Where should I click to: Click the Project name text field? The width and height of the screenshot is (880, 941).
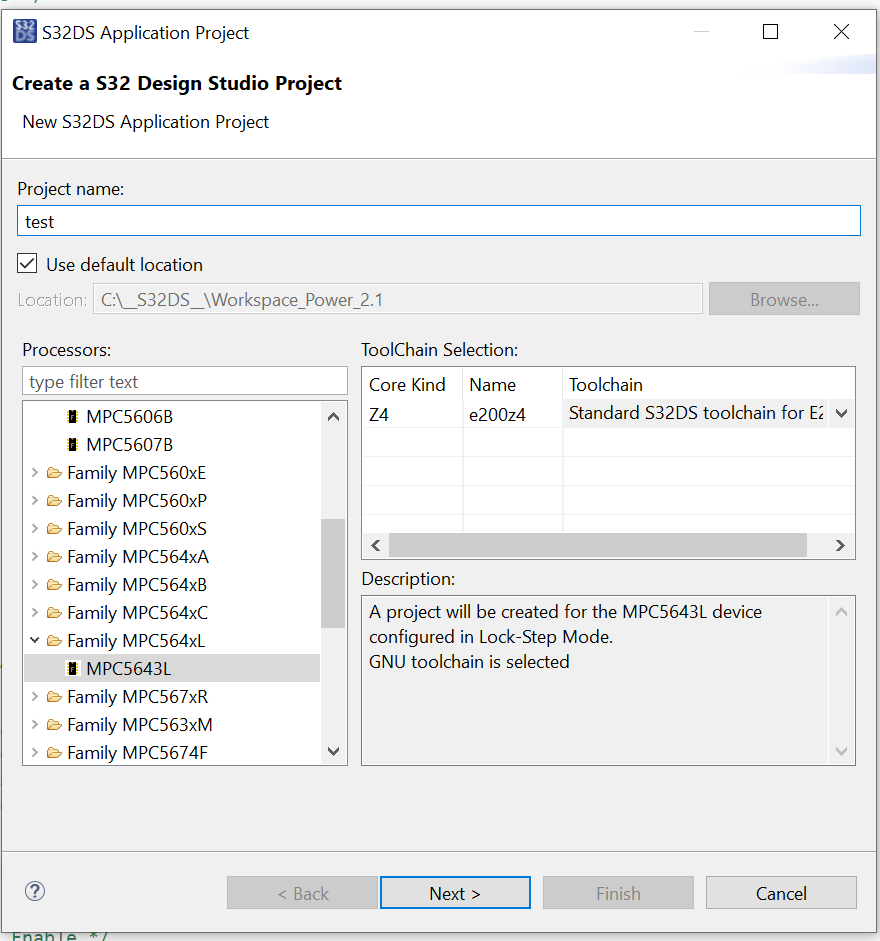[x=438, y=221]
